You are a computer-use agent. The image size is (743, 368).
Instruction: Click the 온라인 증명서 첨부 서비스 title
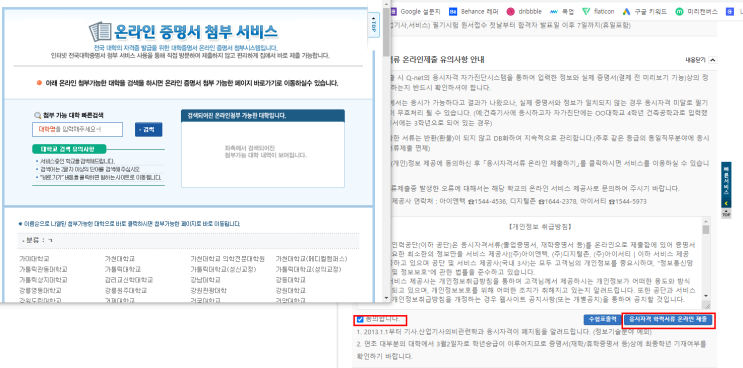point(195,32)
